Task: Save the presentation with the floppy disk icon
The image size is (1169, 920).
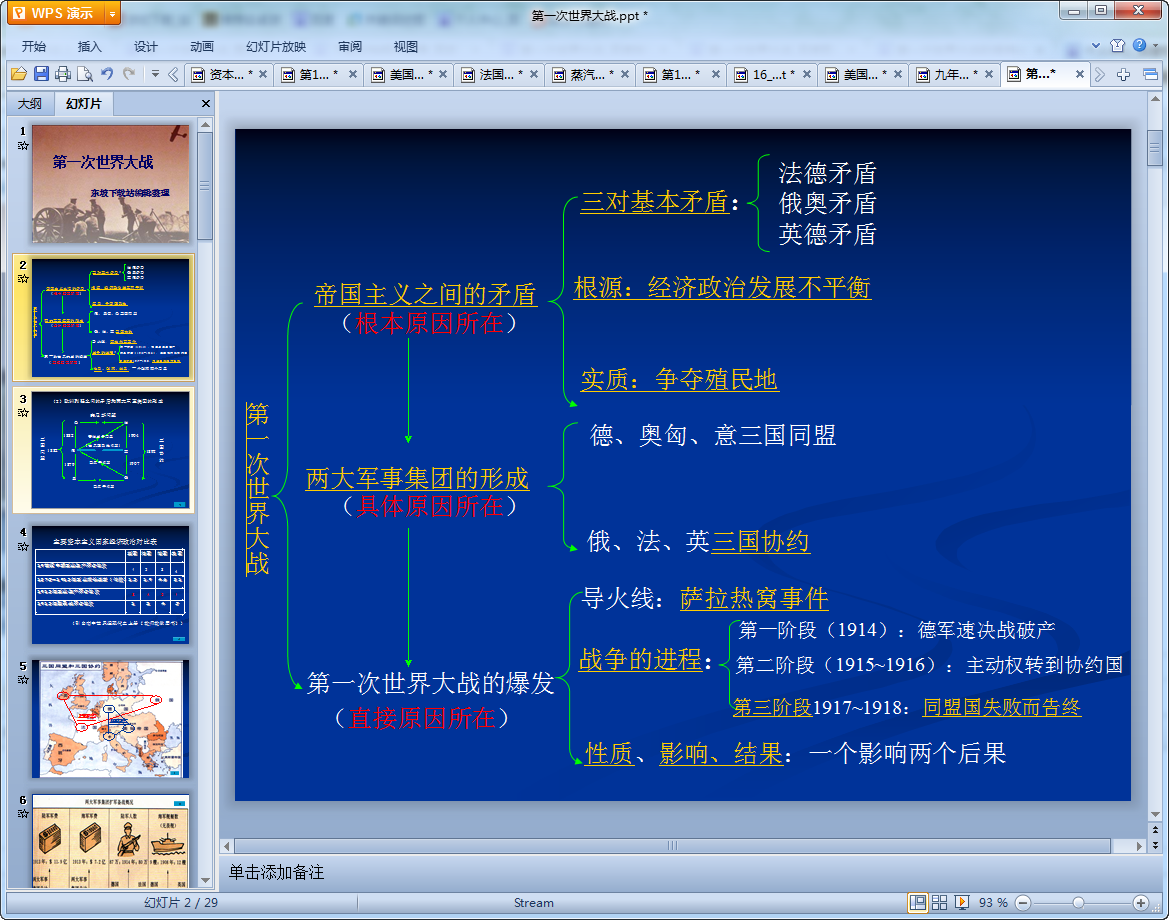Action: point(41,74)
